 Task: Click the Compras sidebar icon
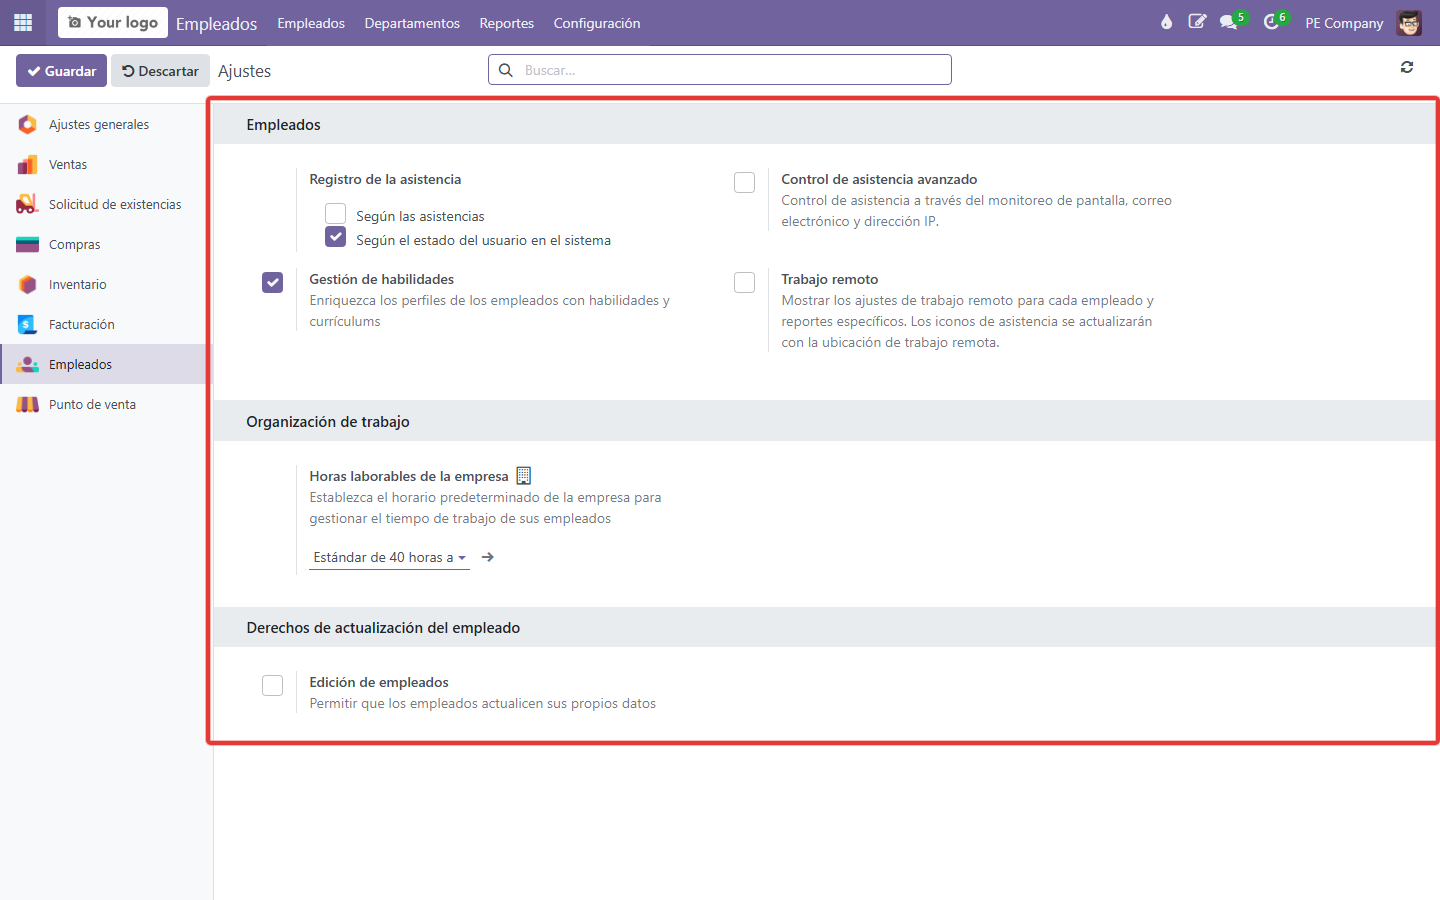pos(28,244)
